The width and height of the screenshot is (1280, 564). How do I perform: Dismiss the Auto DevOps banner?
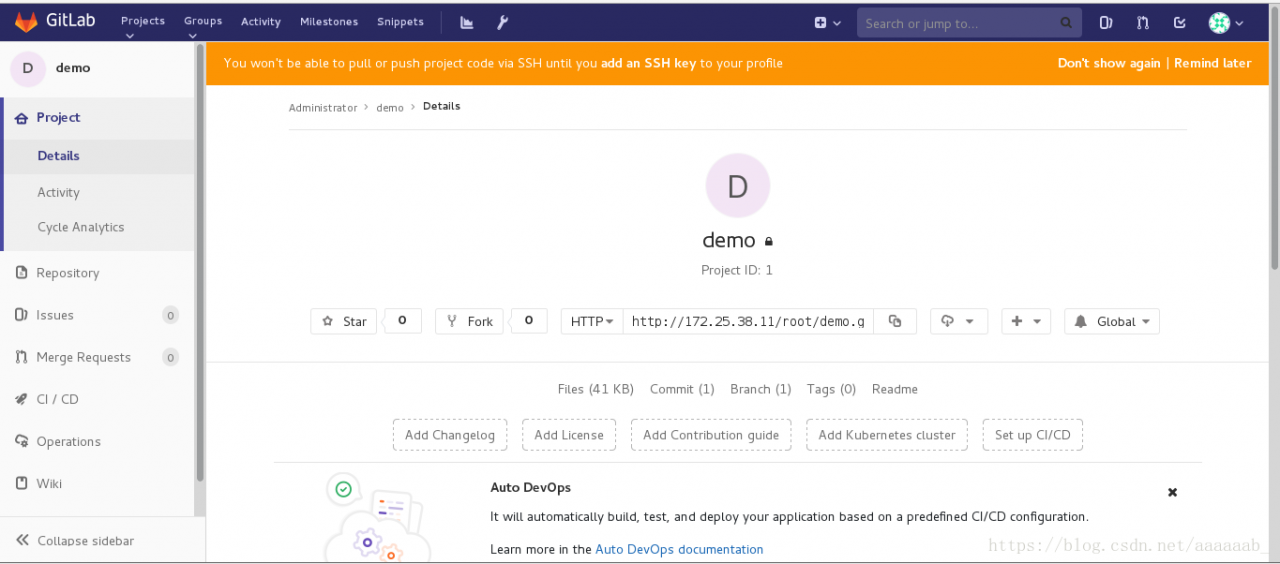click(x=1173, y=492)
